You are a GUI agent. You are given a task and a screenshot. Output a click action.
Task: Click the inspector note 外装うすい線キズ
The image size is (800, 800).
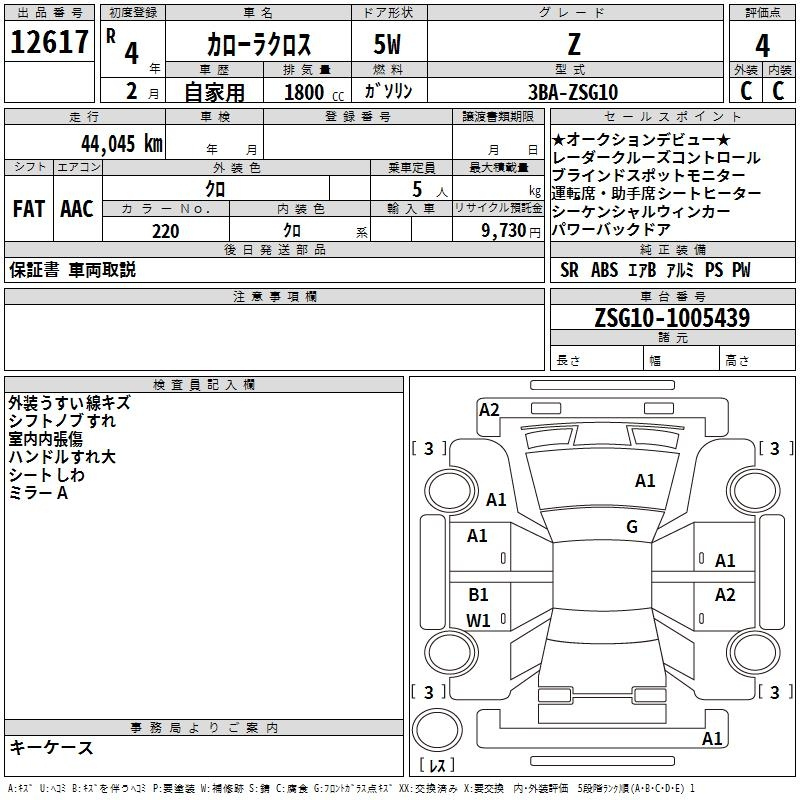[69, 403]
